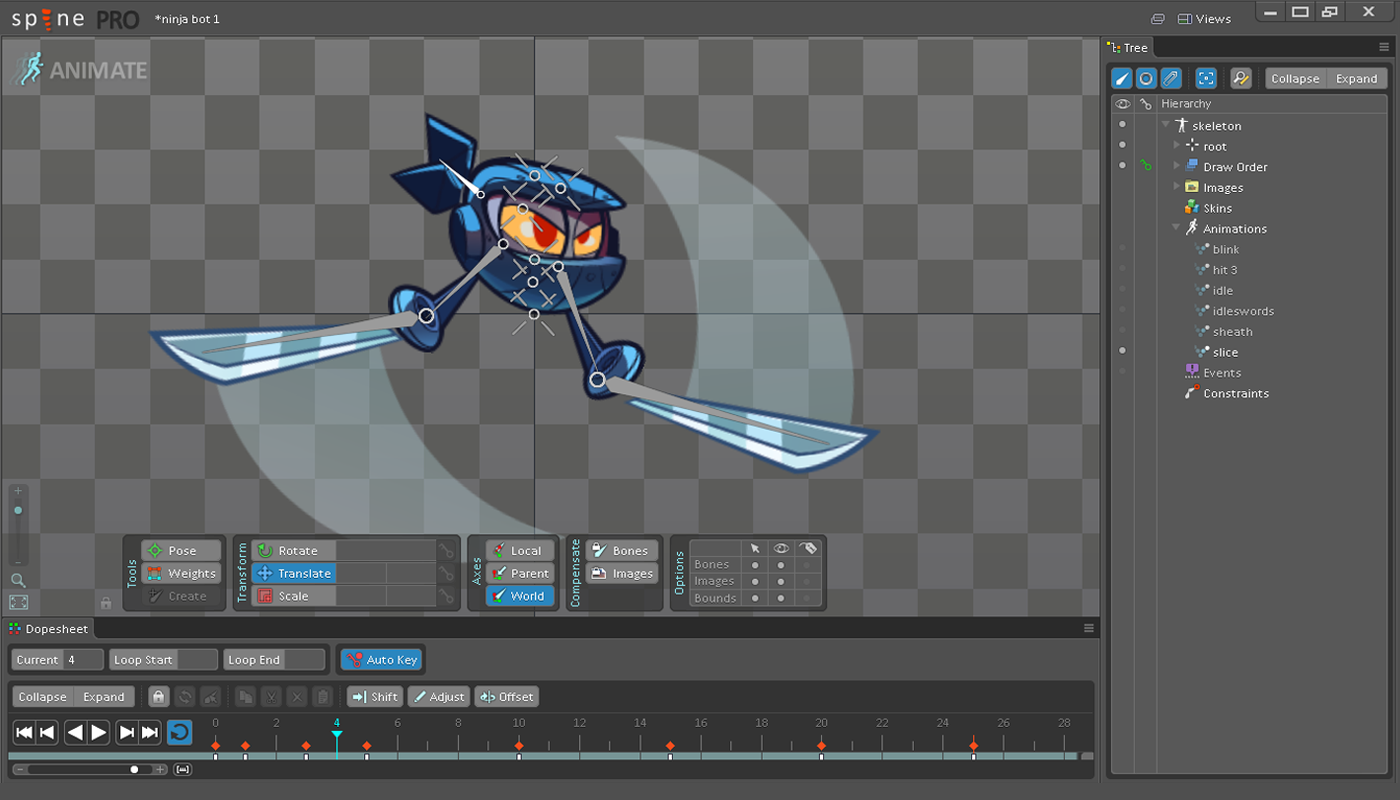
Task: Toggle Bones compensation
Action: click(x=620, y=551)
